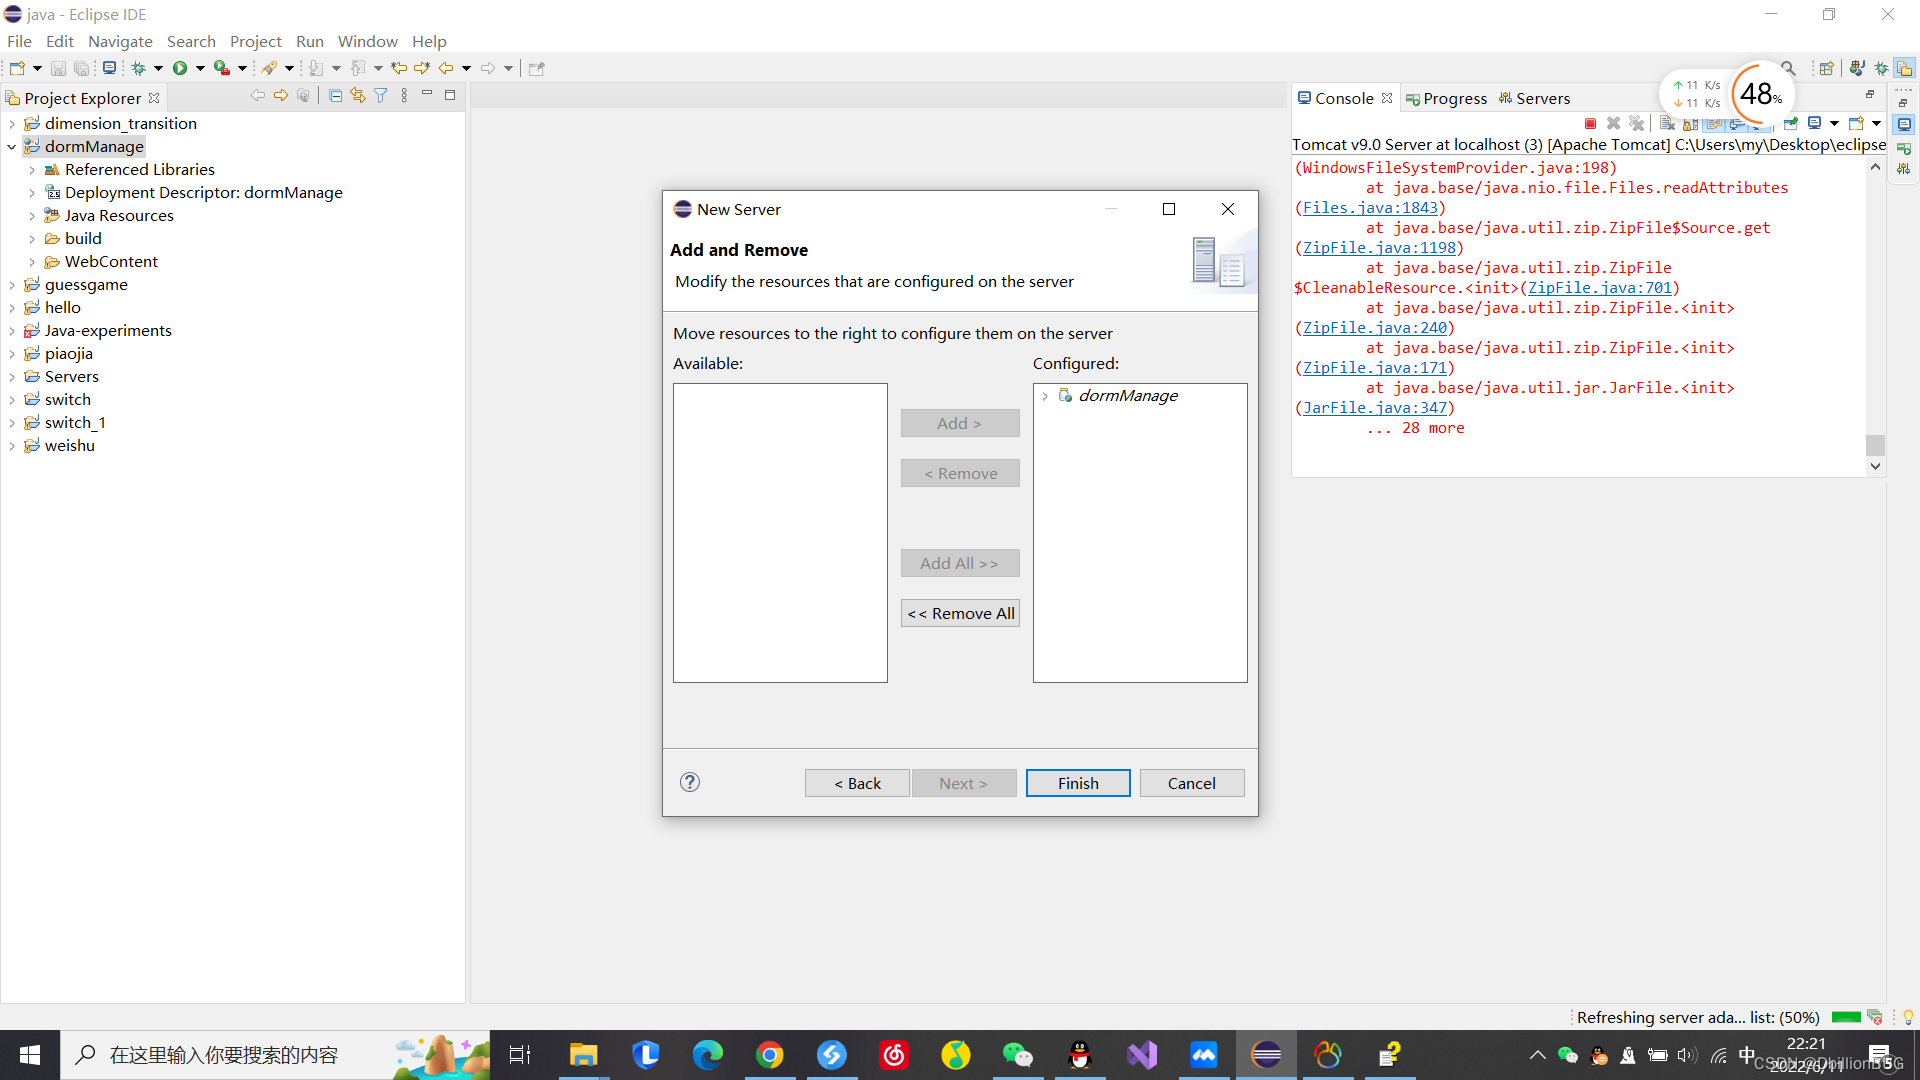
Task: Open the File menu in Eclipse menu bar
Action: 20,41
